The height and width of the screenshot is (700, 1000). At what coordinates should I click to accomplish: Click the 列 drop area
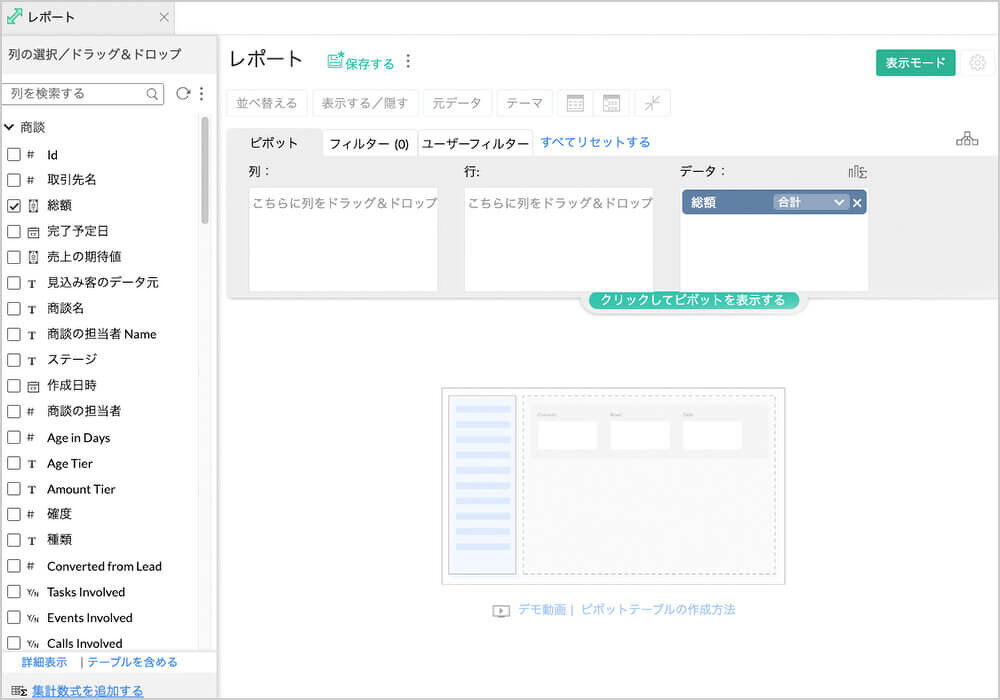point(343,240)
